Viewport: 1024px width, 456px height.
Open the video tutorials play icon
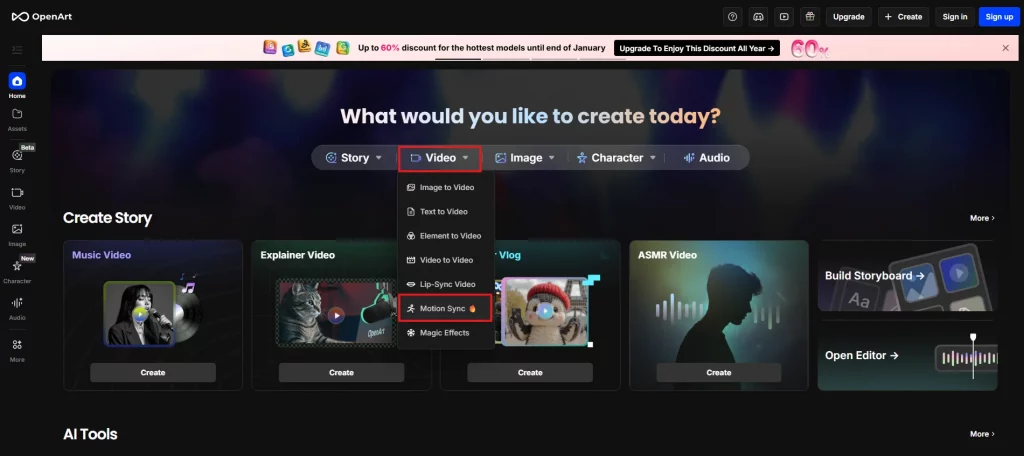click(x=784, y=17)
